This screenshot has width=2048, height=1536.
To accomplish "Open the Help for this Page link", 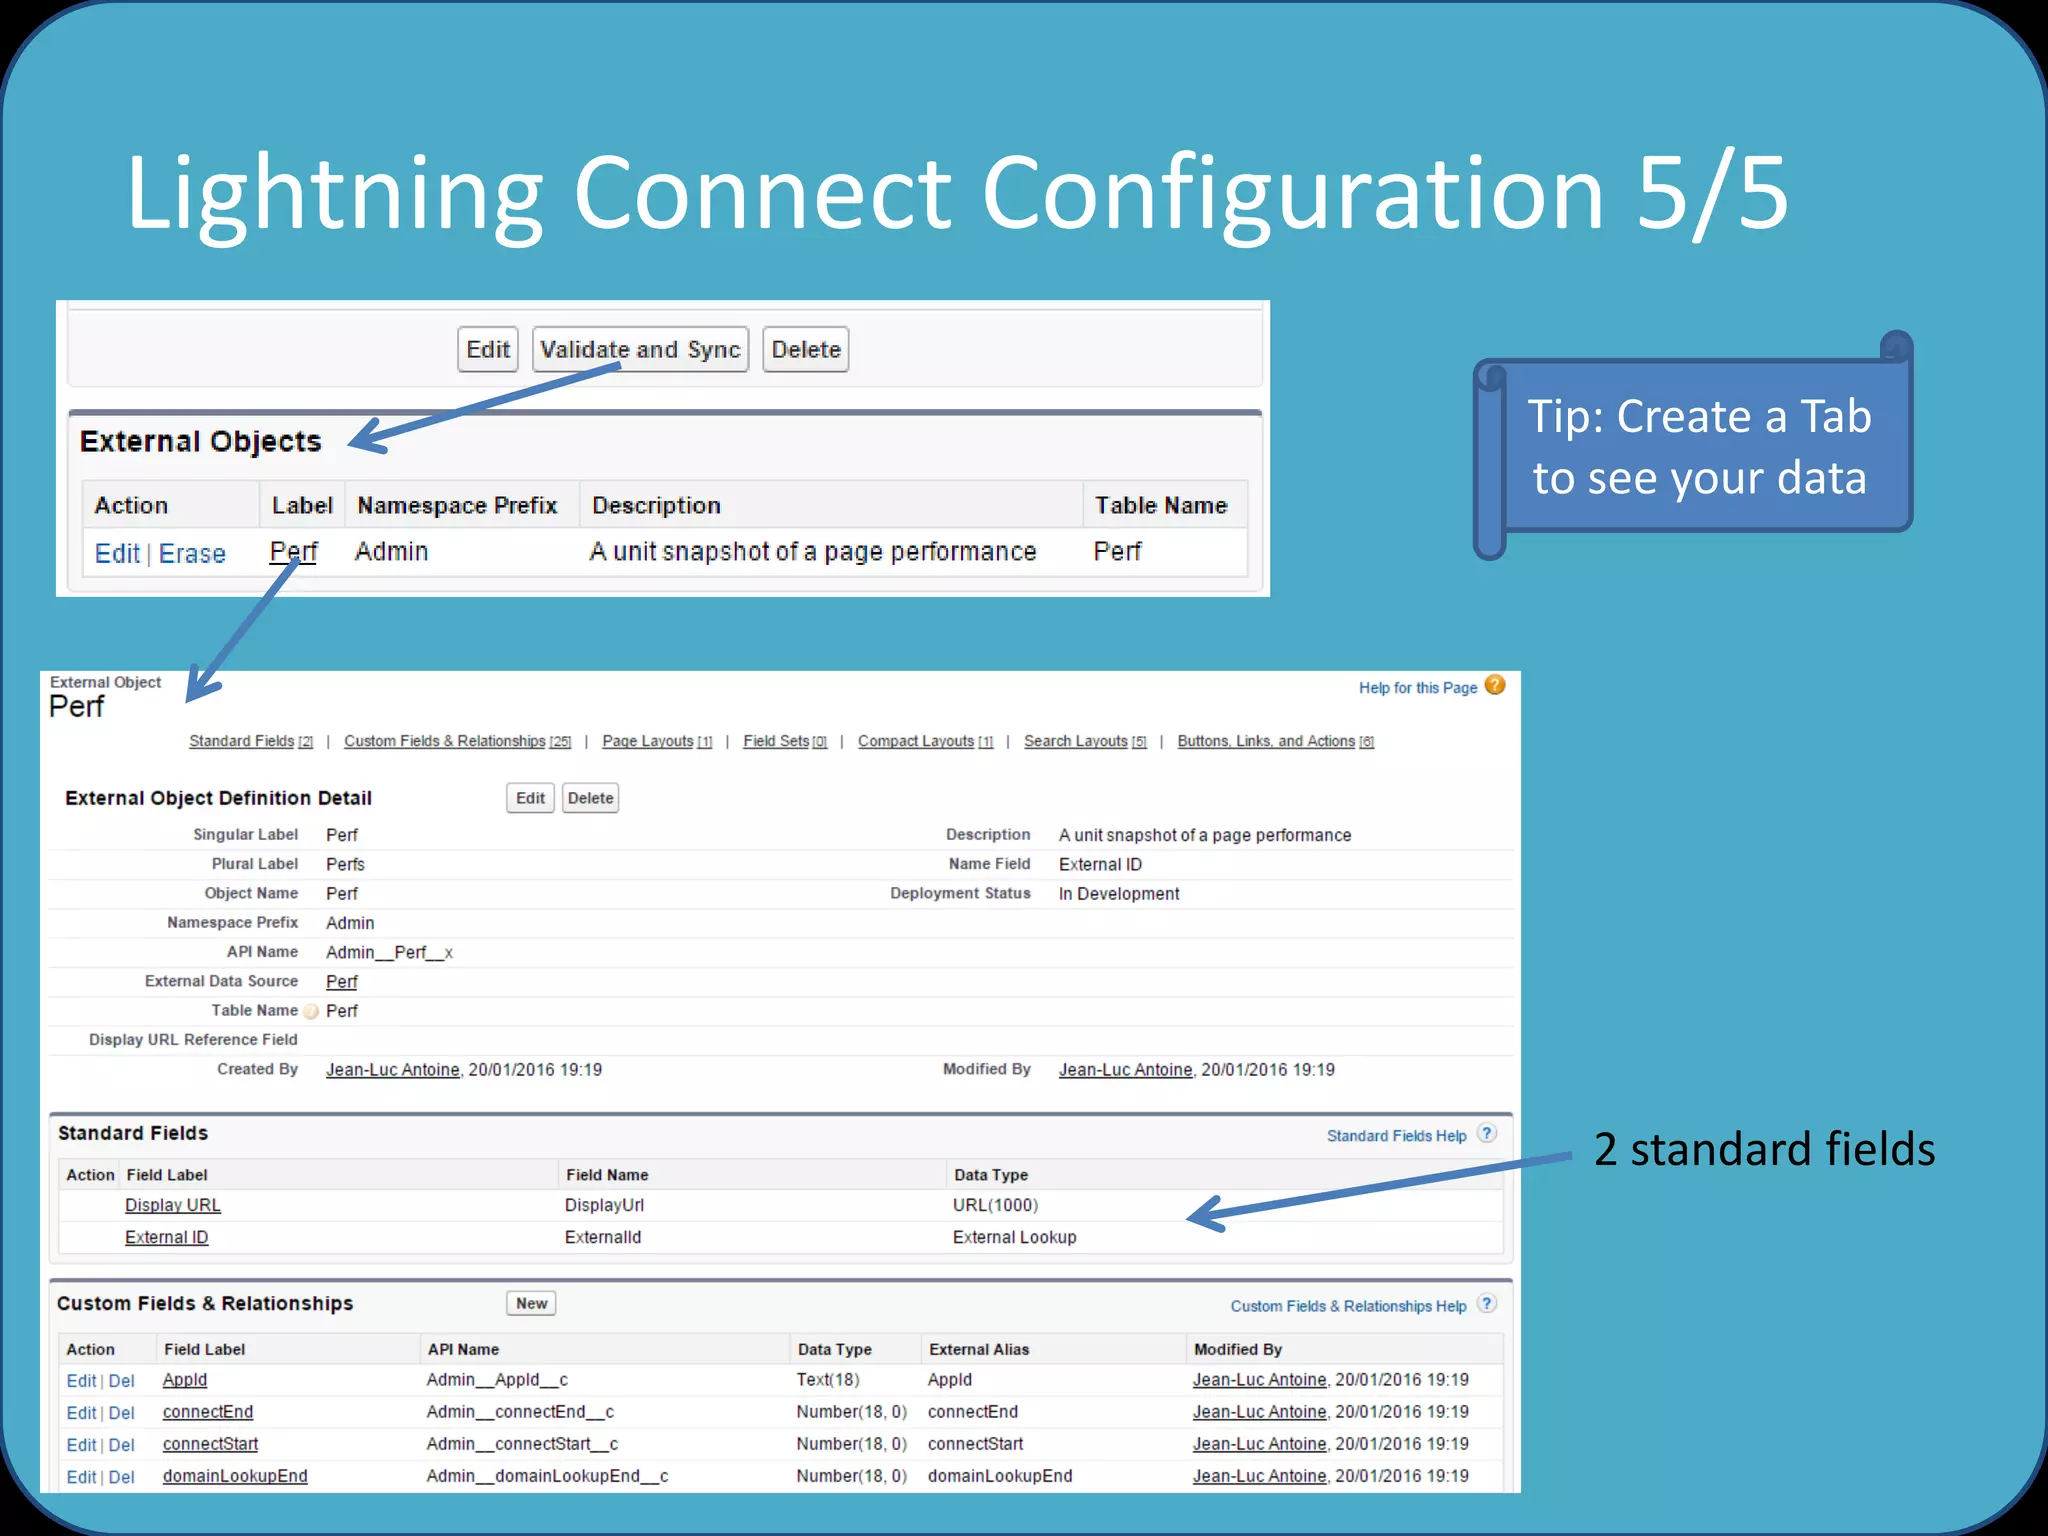I will coord(1418,688).
